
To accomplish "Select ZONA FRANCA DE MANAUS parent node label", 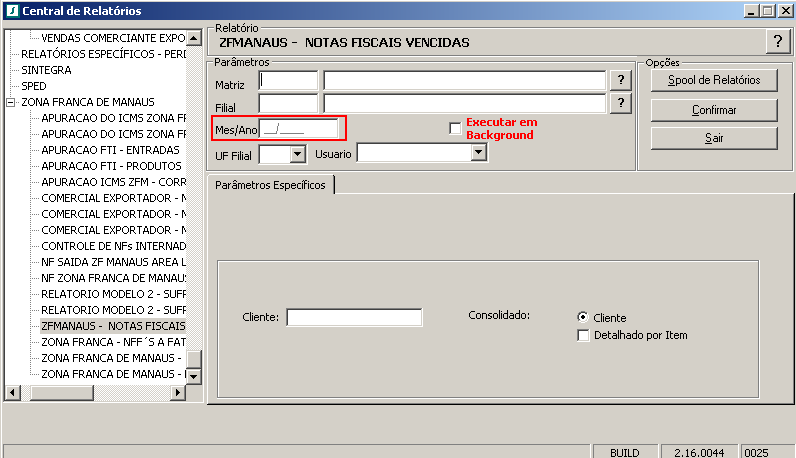I will point(88,102).
